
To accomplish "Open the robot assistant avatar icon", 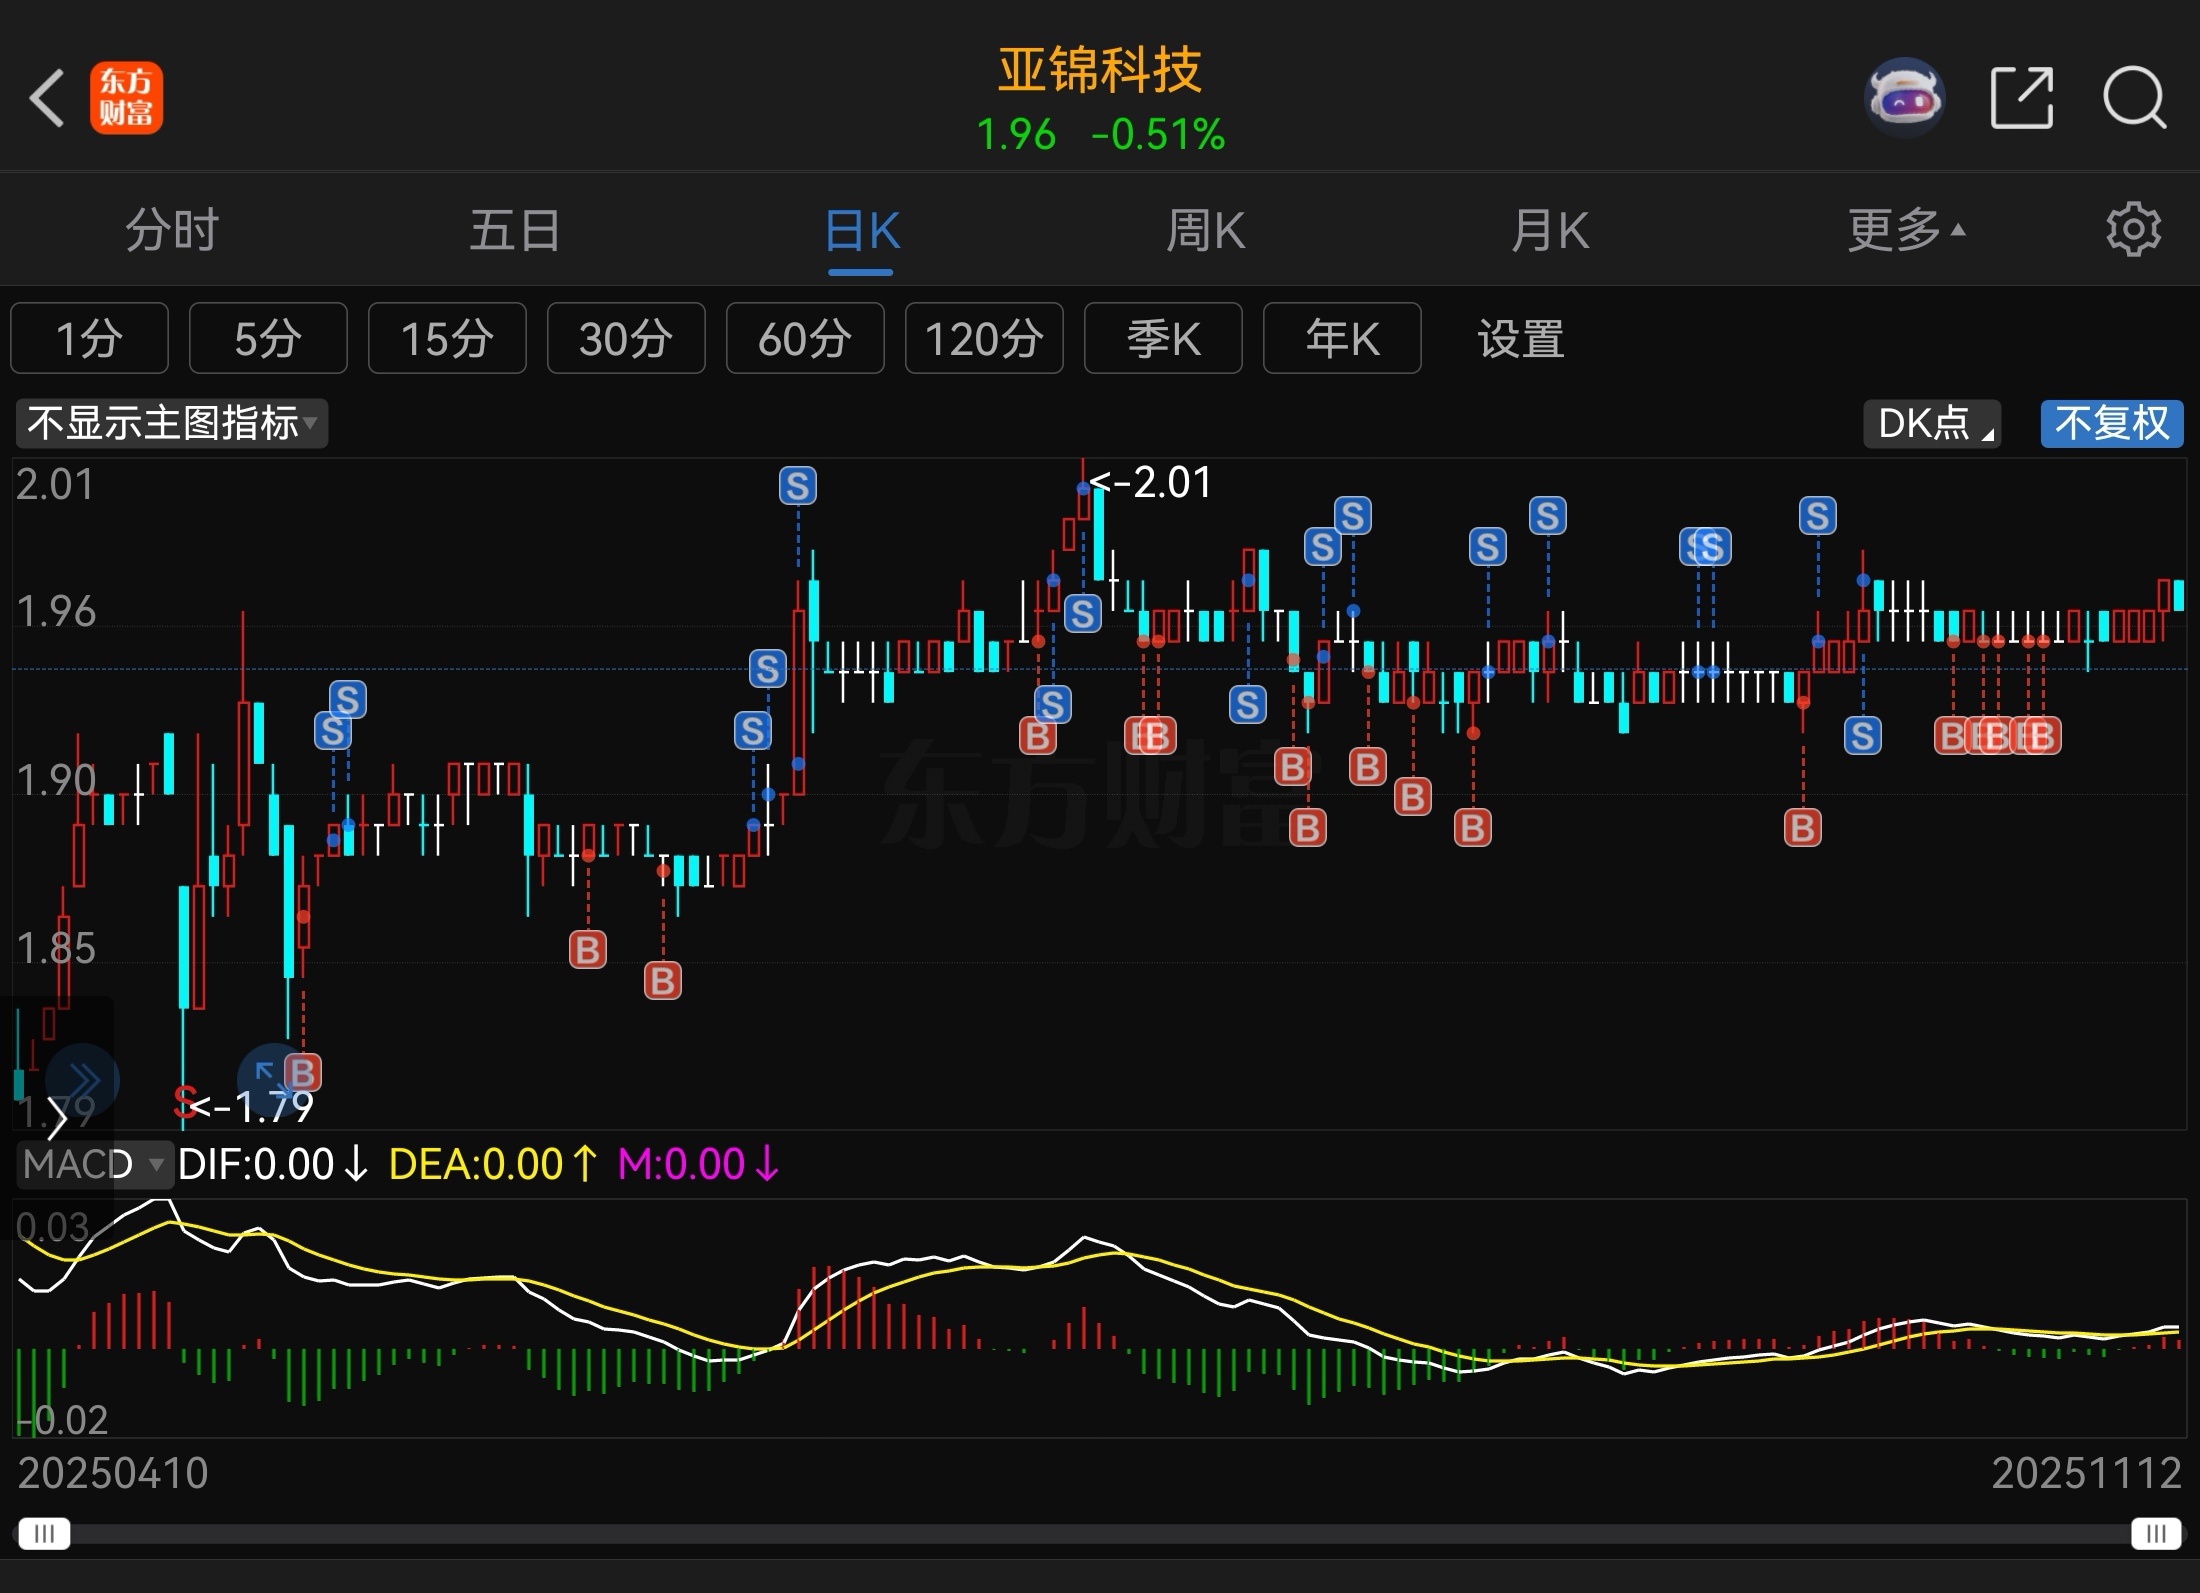I will point(1904,98).
